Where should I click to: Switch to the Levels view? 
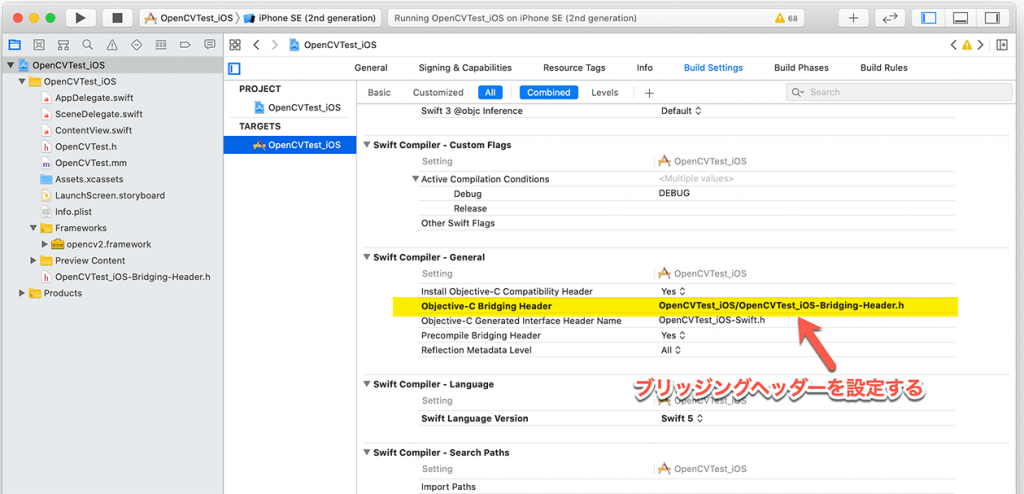click(x=605, y=93)
